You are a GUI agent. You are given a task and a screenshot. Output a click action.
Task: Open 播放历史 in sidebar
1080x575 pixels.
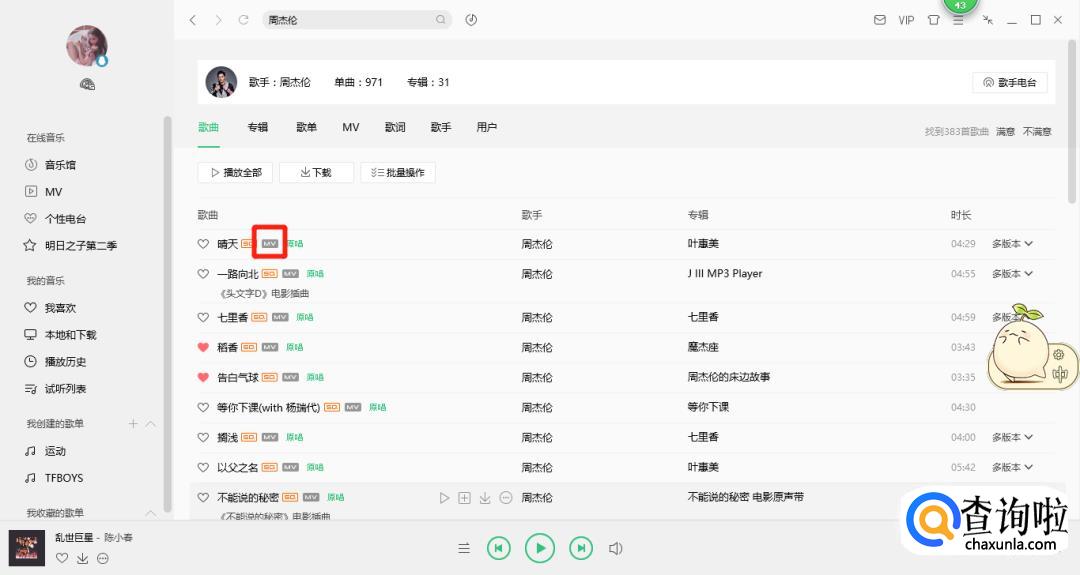point(65,361)
